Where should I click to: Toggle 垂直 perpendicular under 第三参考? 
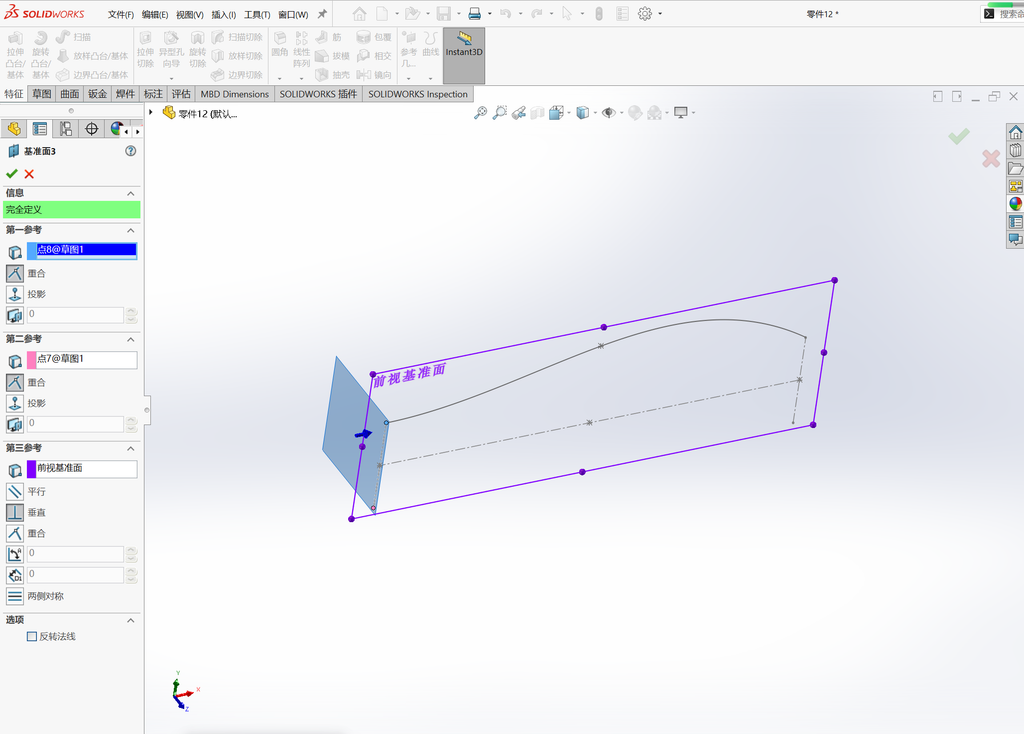tap(15, 512)
